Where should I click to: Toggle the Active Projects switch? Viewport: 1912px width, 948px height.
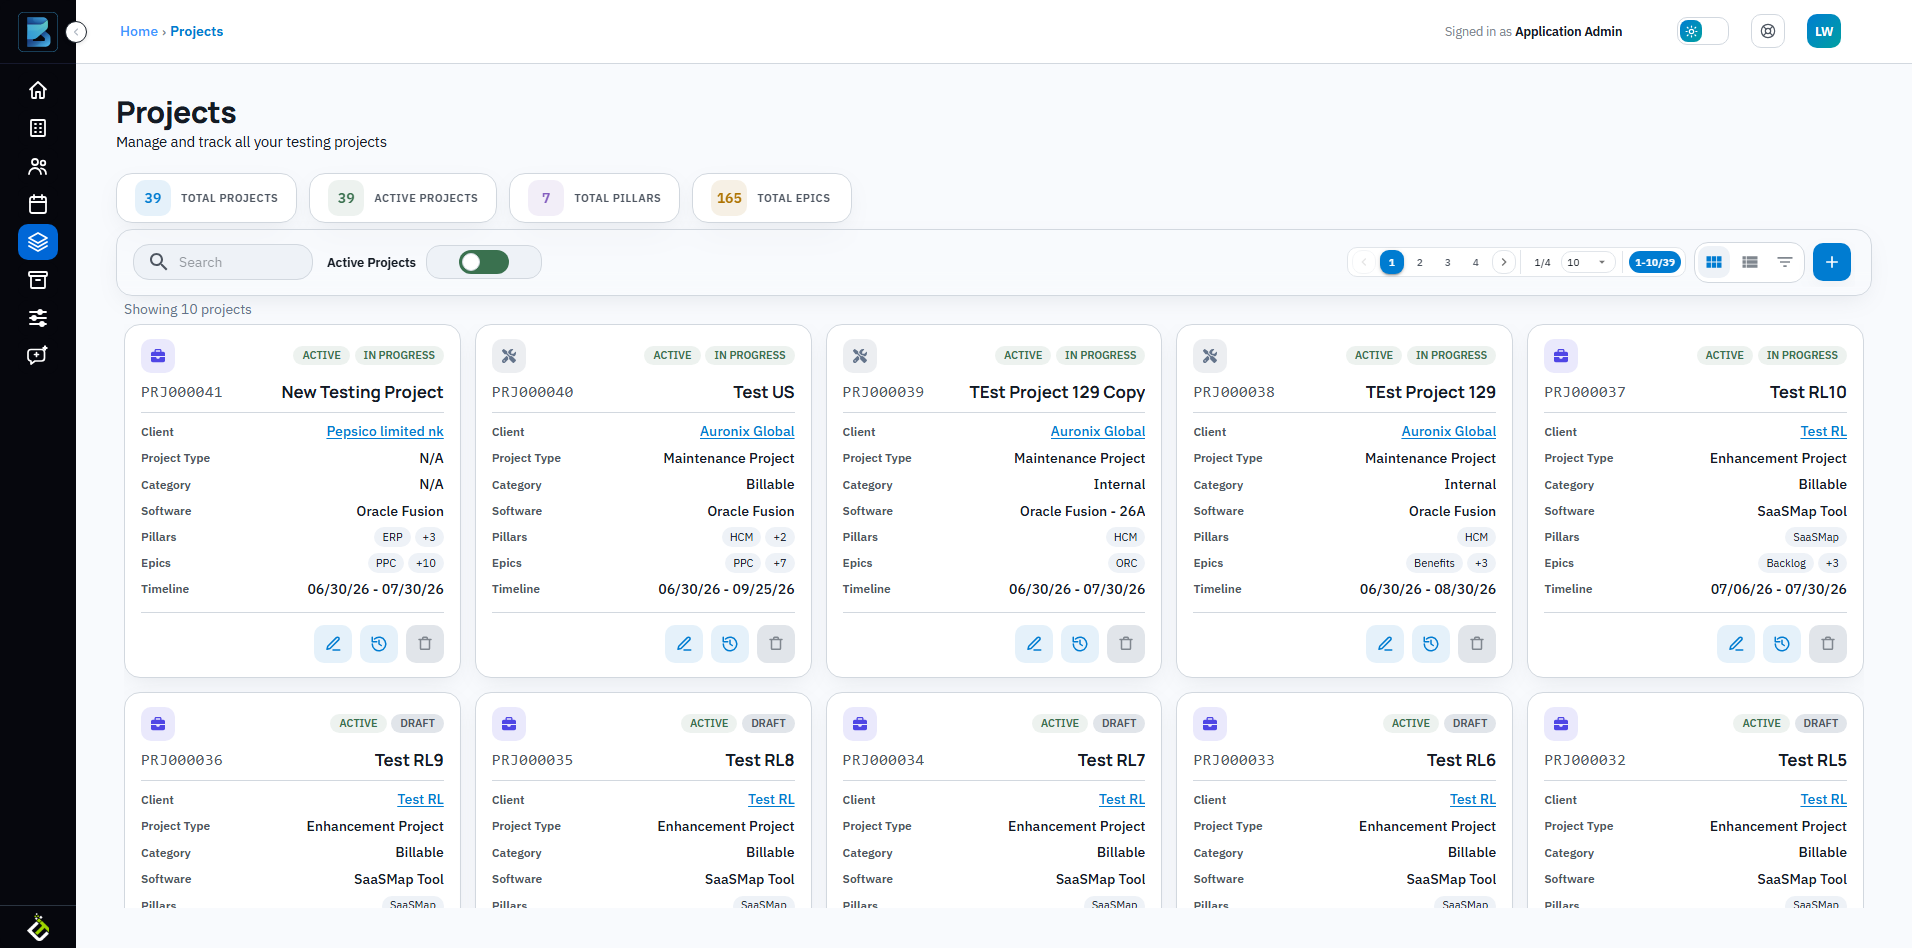[484, 262]
